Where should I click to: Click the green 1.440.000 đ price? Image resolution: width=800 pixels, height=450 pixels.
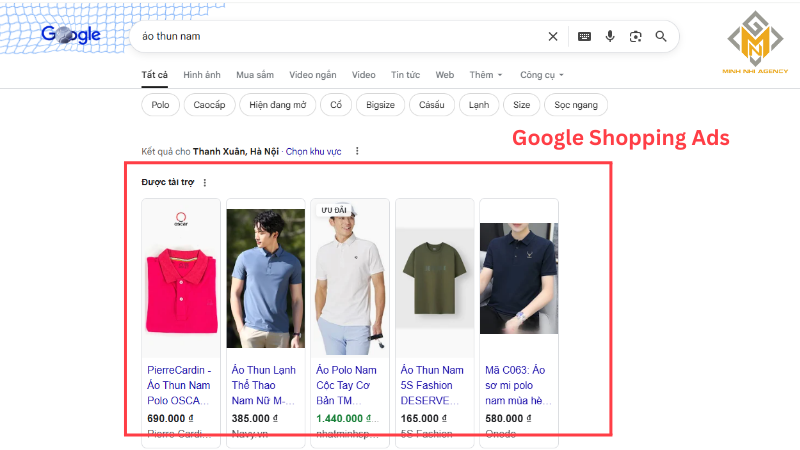[x=347, y=418]
